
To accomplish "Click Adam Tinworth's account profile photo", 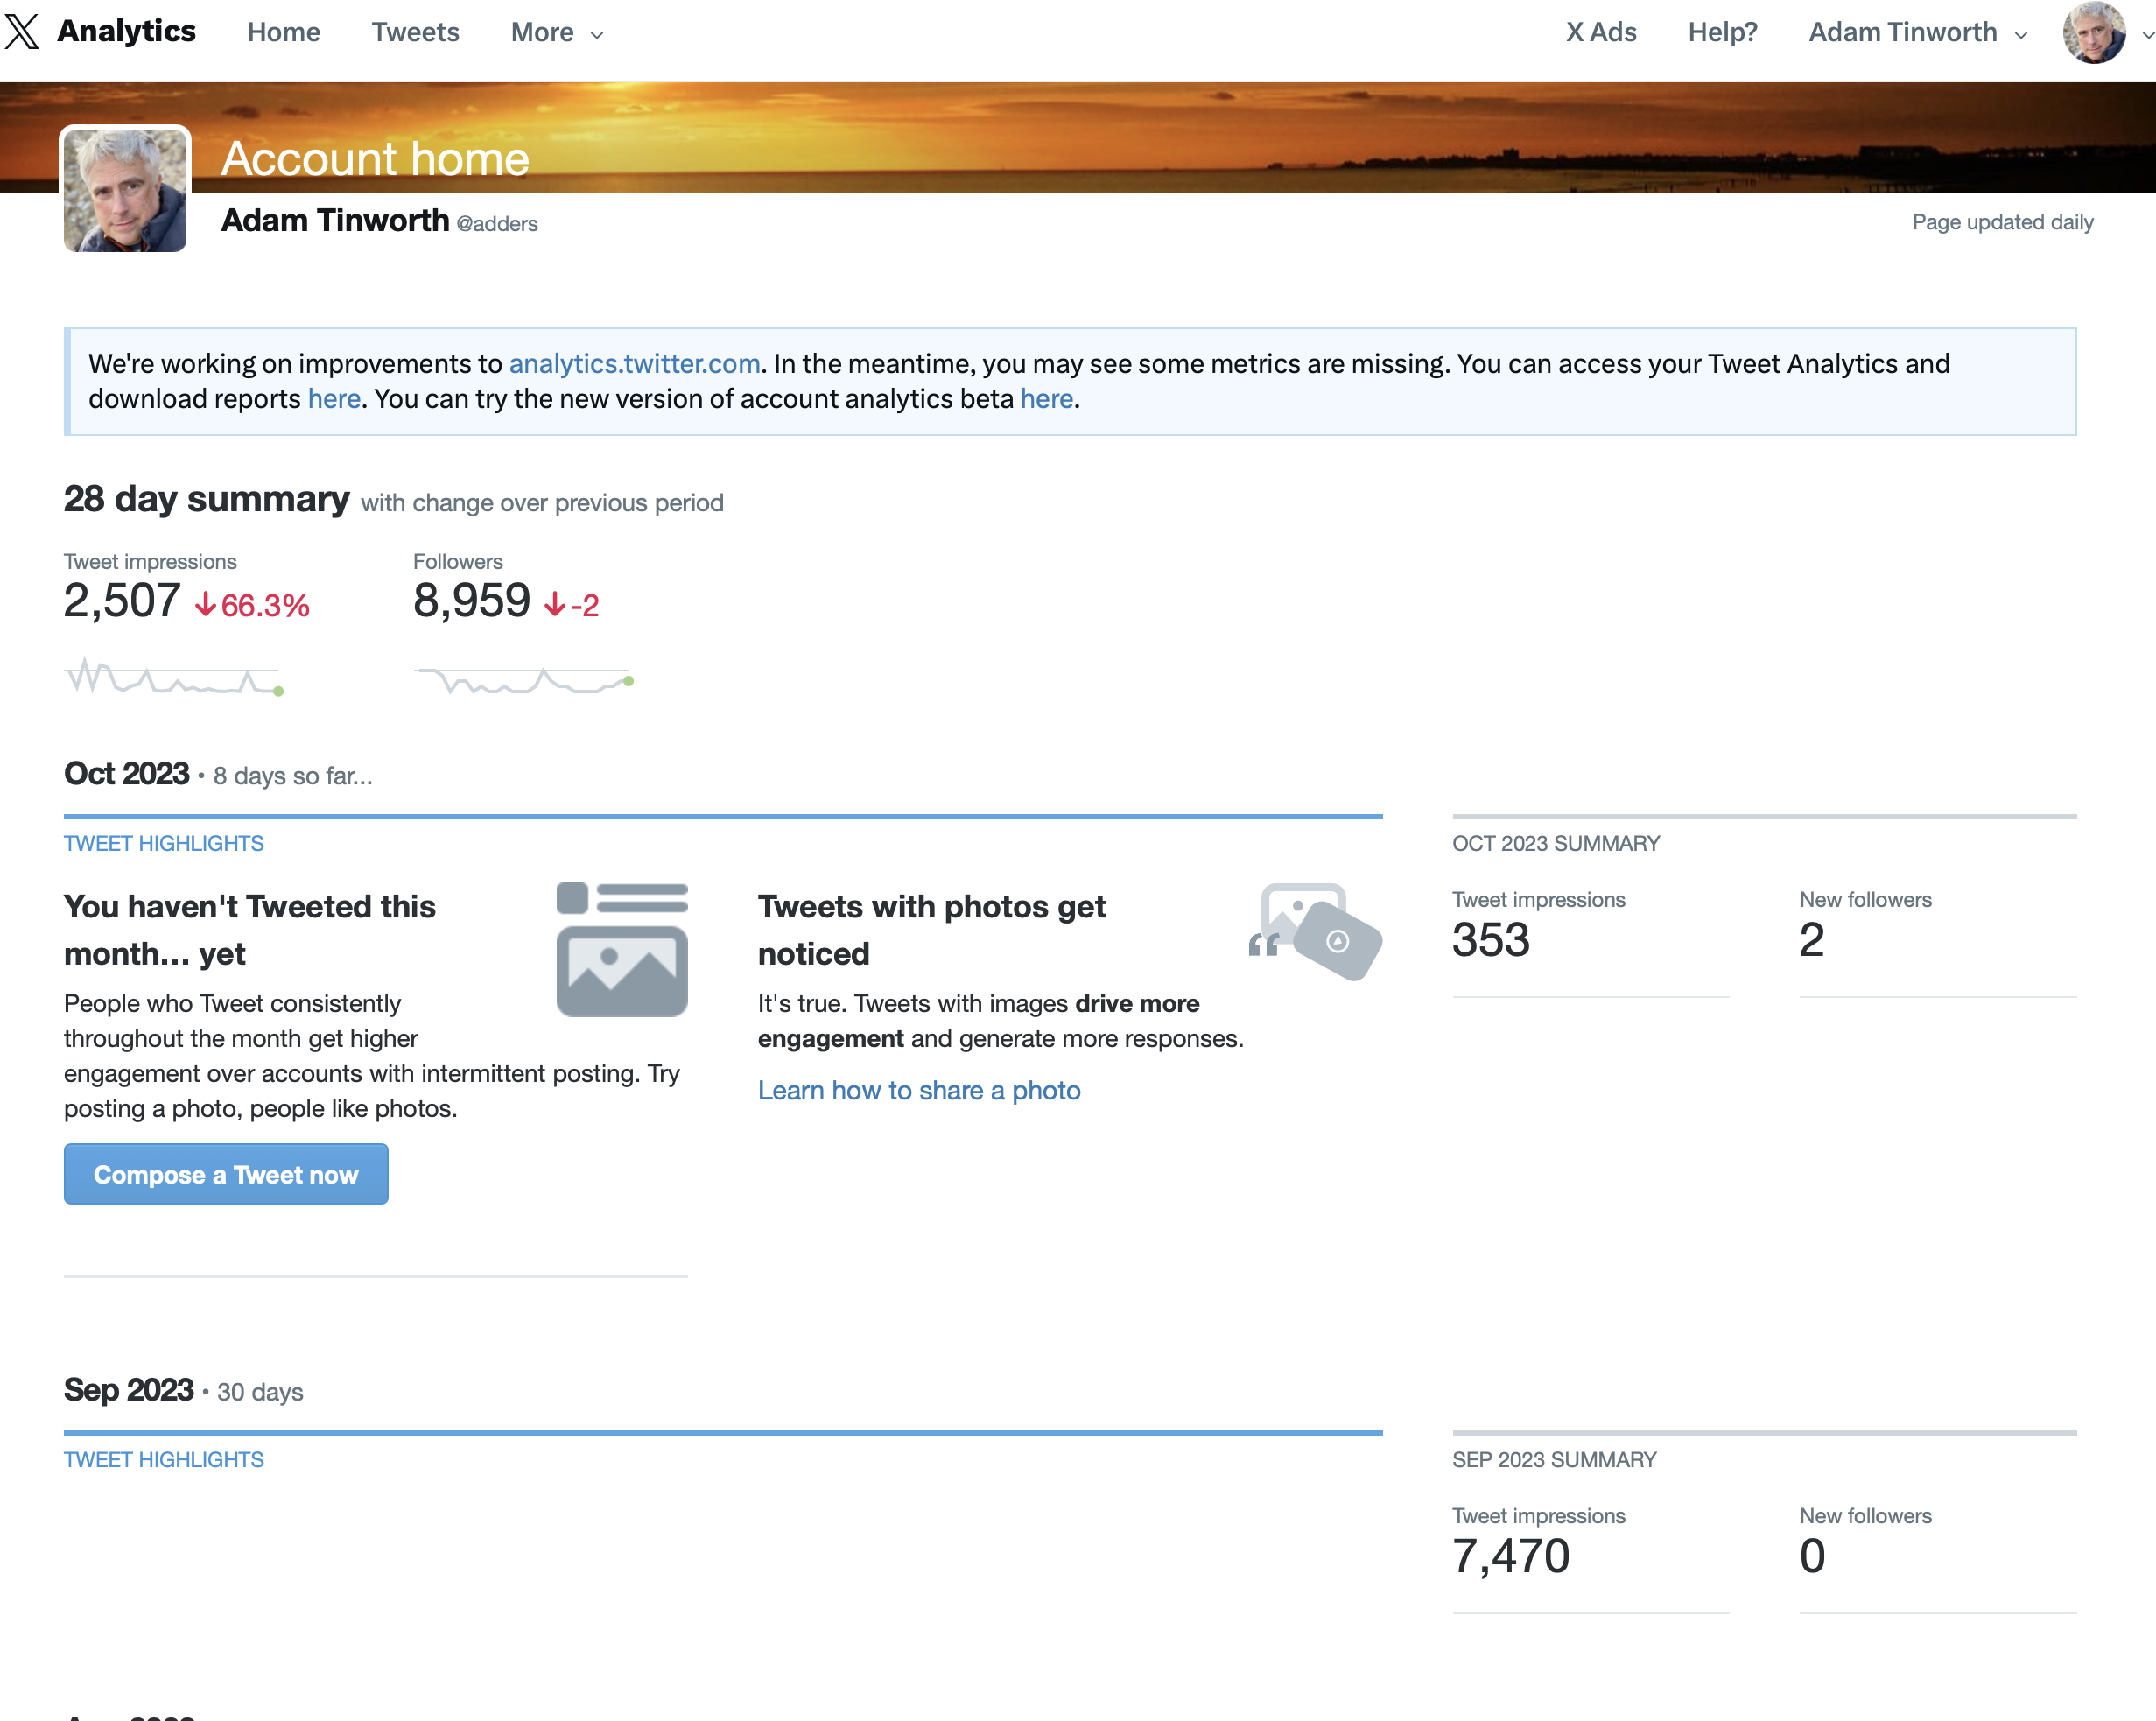I will tap(124, 190).
